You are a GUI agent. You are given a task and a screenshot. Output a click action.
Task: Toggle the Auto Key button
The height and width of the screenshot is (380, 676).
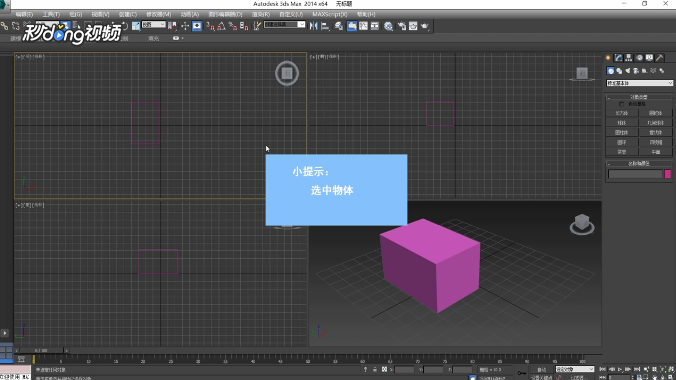(x=541, y=370)
